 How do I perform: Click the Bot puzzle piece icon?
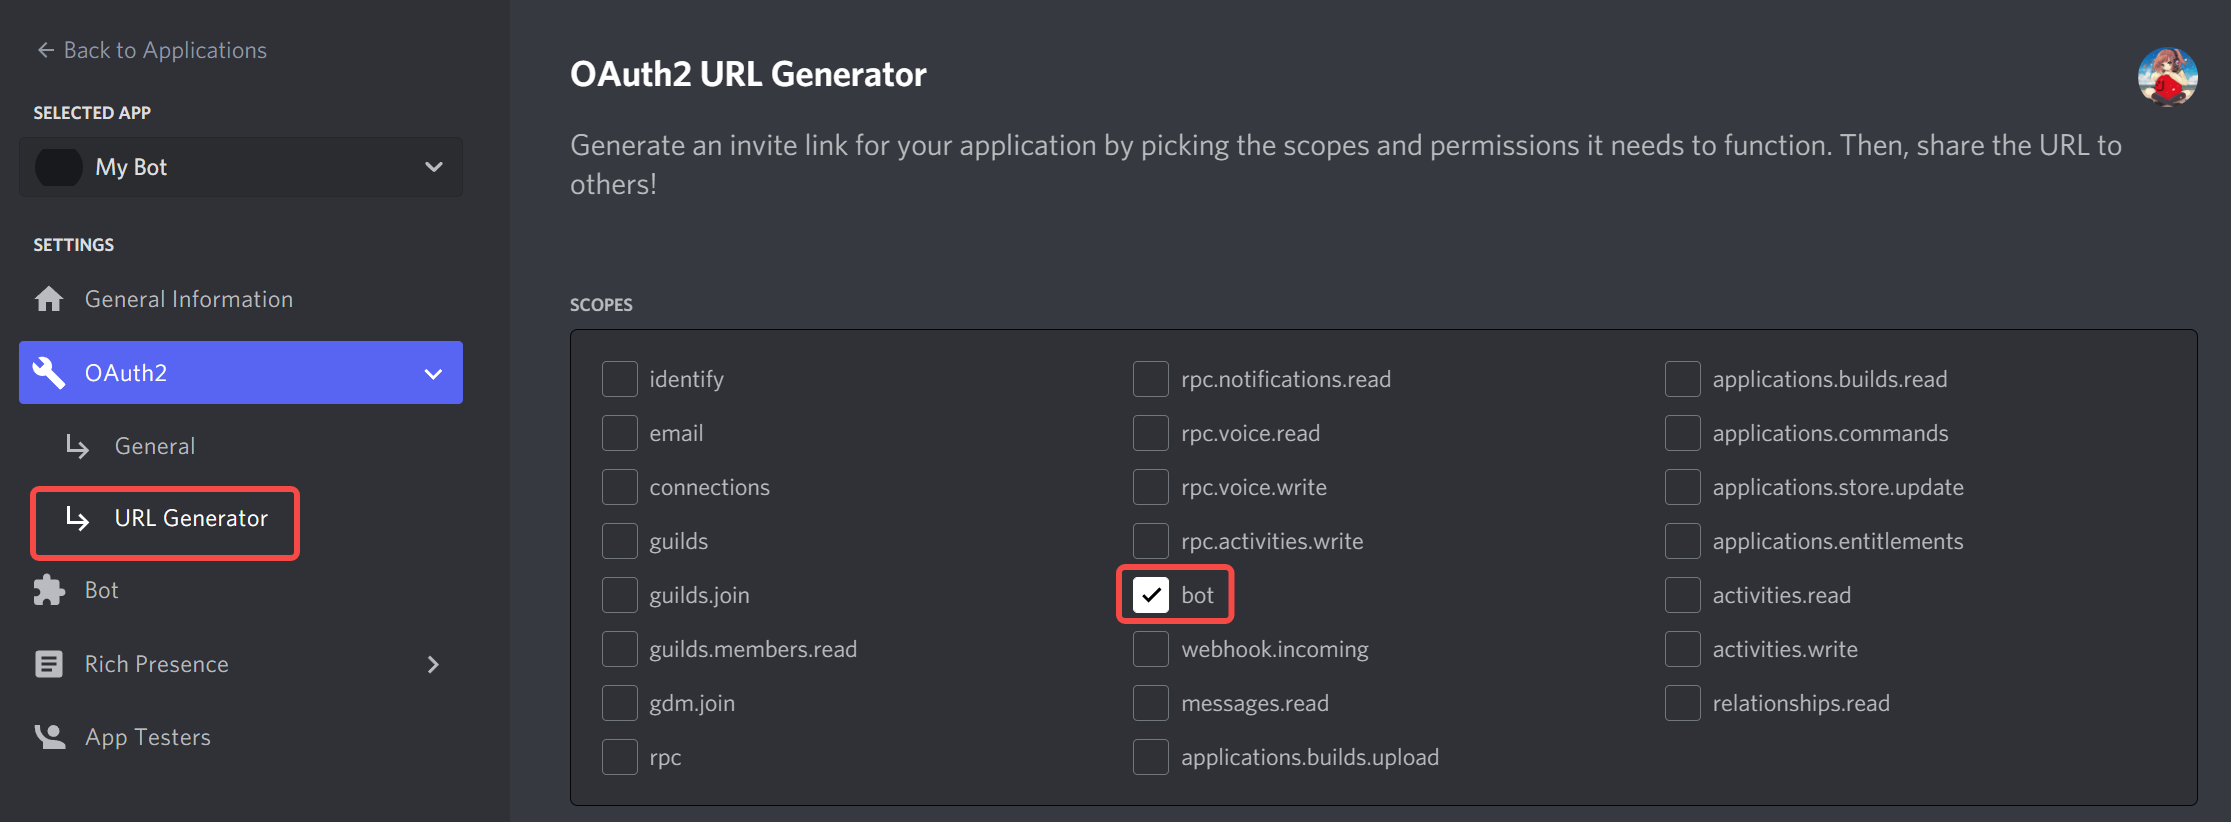click(x=49, y=590)
